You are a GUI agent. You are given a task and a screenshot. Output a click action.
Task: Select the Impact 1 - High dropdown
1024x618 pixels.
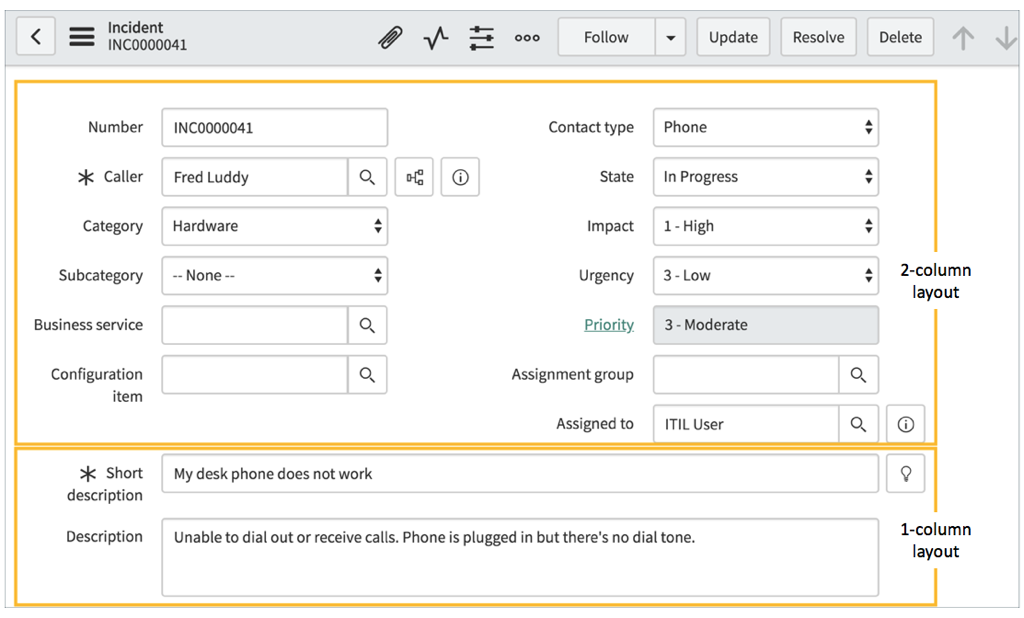pos(765,226)
